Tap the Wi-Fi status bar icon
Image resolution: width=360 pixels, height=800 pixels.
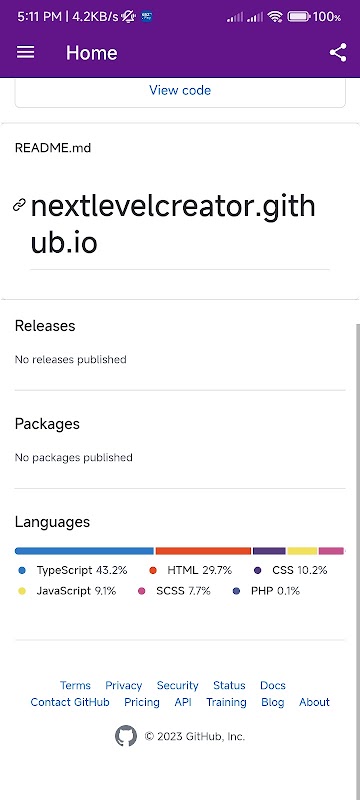click(x=275, y=16)
